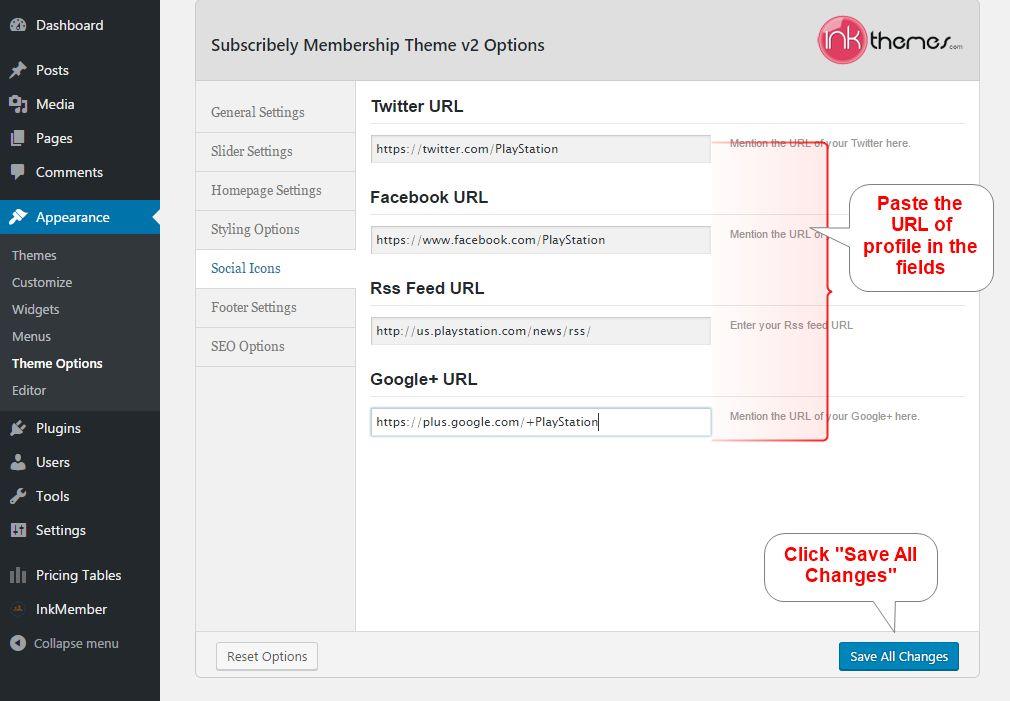Viewport: 1010px width, 701px height.
Task: Click 'Subscribely Membership Theme v2 Options' title
Action: tap(377, 45)
